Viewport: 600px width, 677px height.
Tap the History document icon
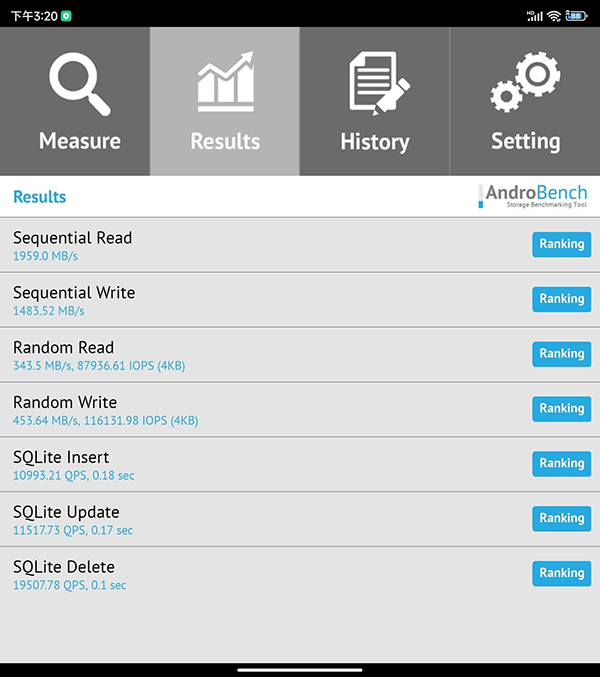pyautogui.click(x=374, y=84)
